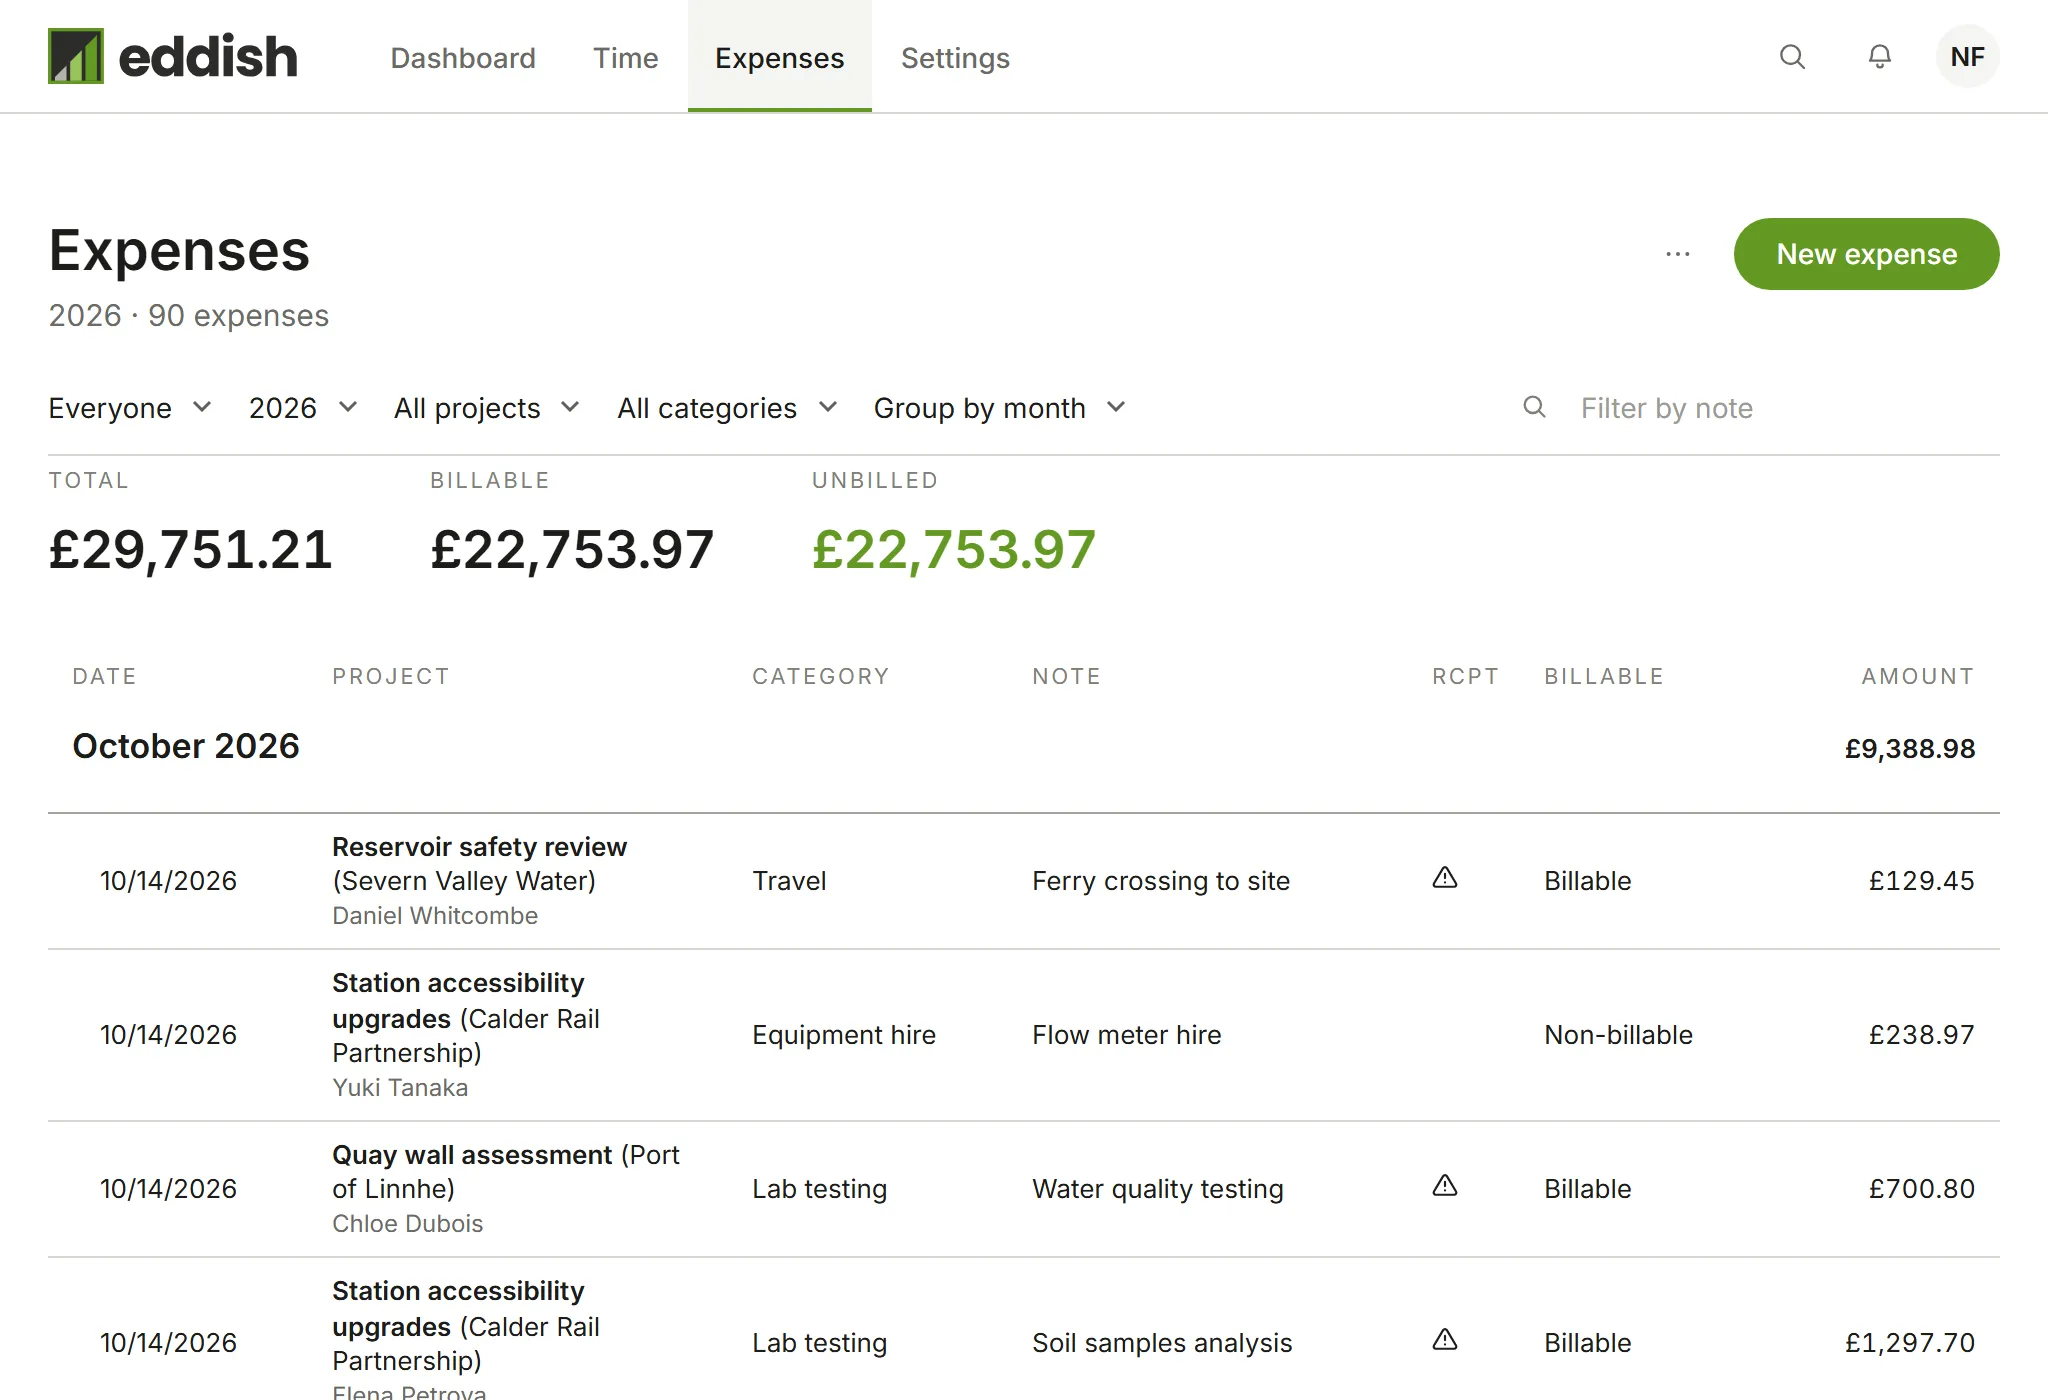
Task: Click receipt warning icon for Soil samples analysis
Action: click(1445, 1340)
